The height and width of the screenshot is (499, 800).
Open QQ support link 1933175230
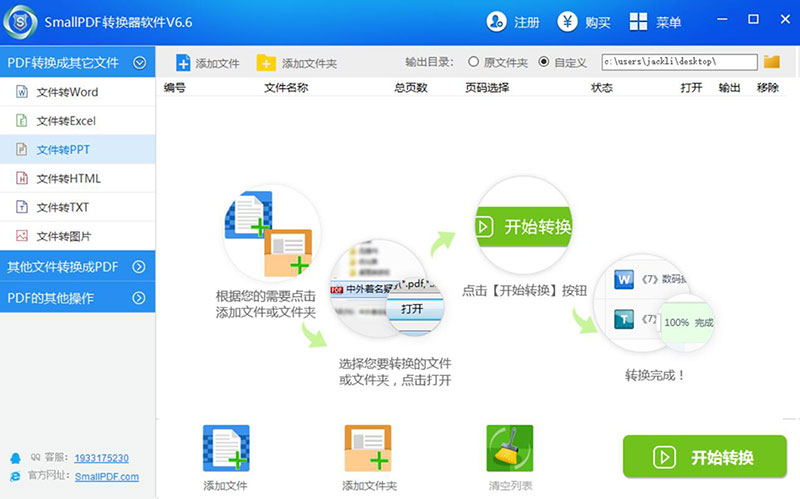click(x=102, y=458)
